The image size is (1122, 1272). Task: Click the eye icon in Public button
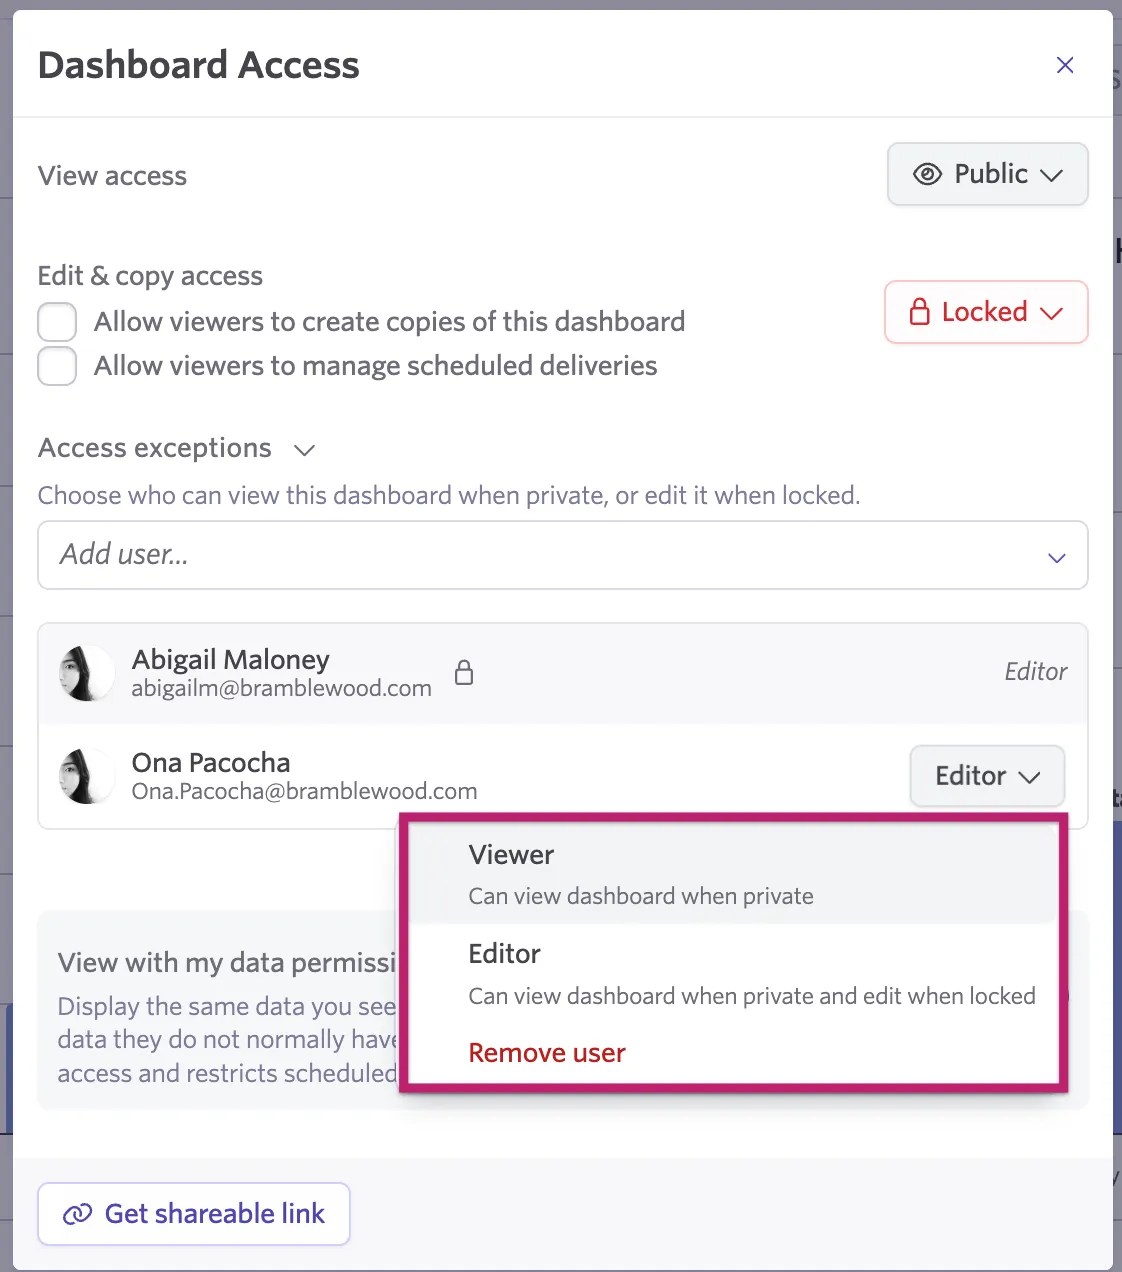point(927,174)
